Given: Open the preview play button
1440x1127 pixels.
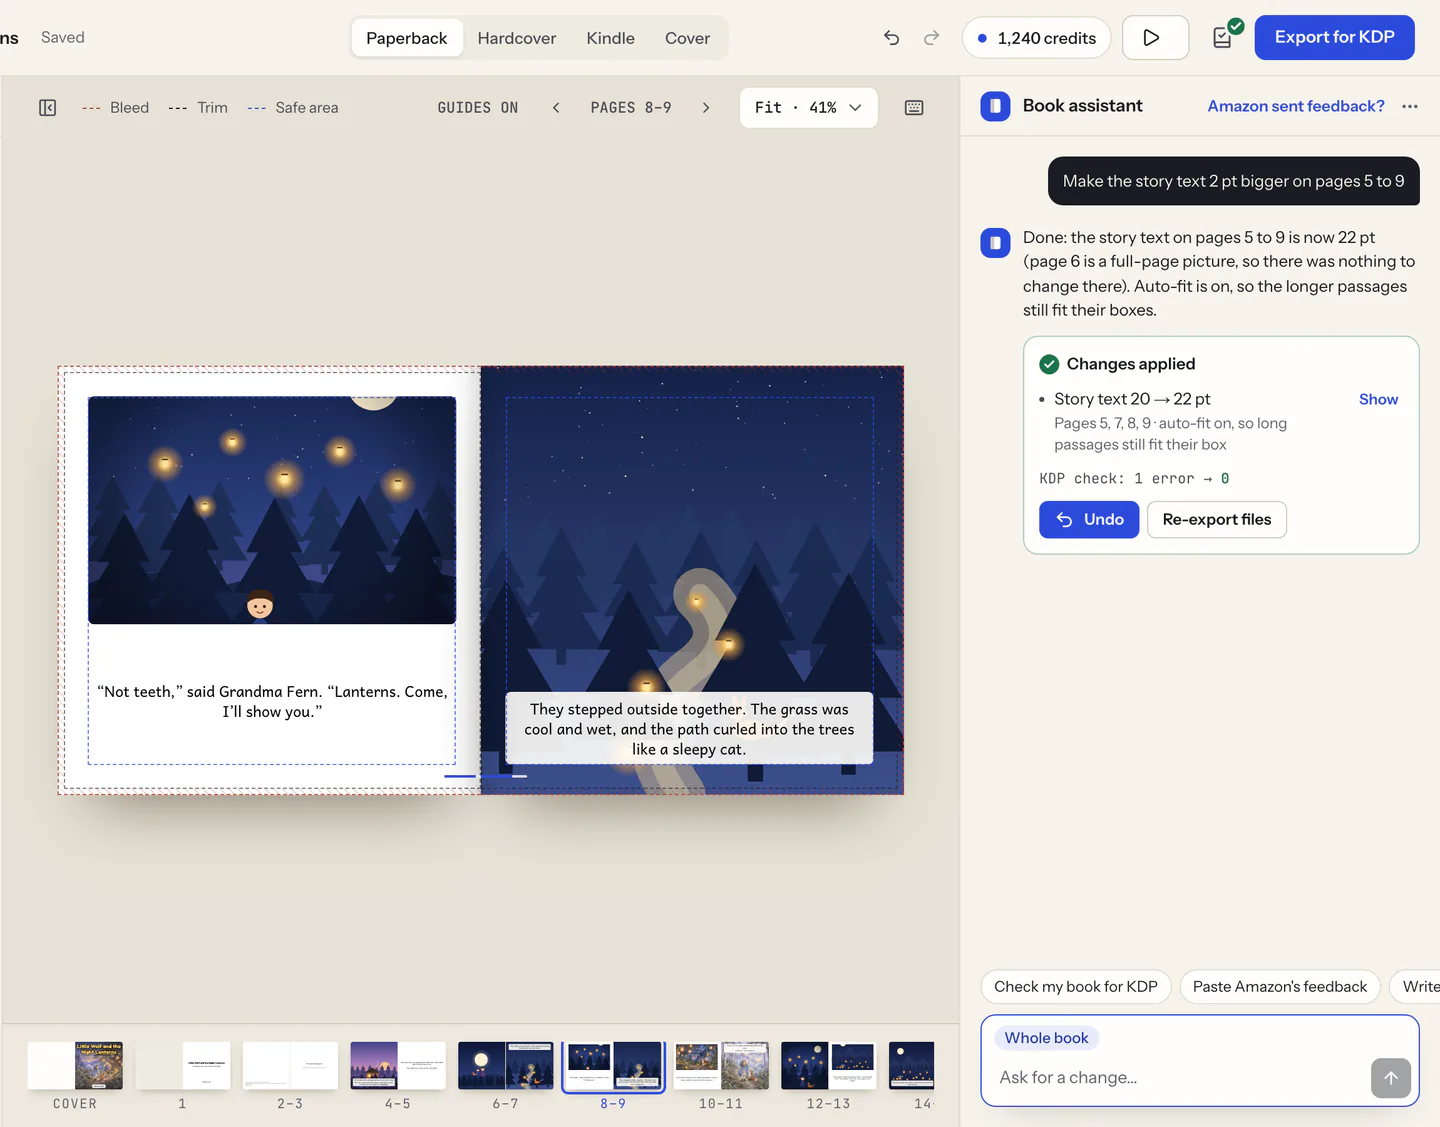Looking at the screenshot, I should click(1155, 38).
